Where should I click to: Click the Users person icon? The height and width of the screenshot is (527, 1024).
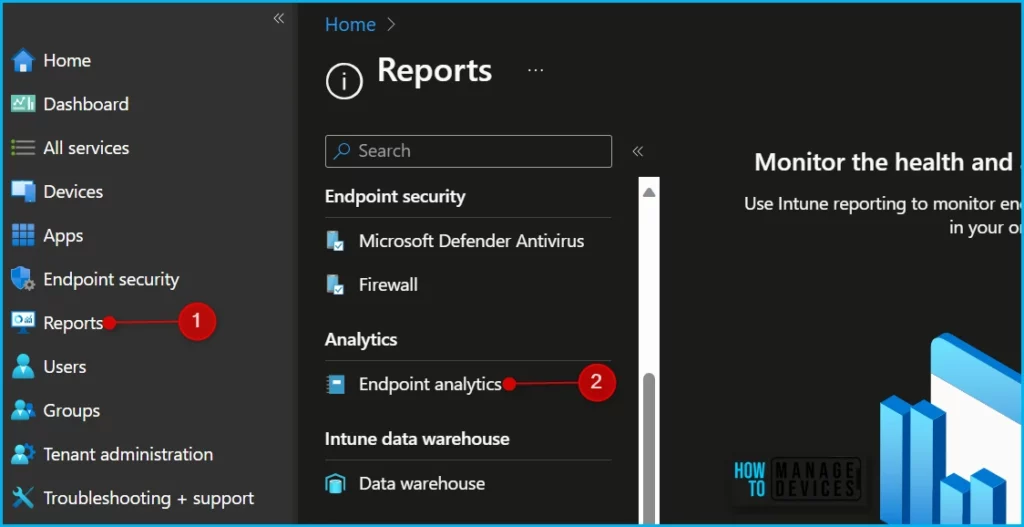click(23, 366)
